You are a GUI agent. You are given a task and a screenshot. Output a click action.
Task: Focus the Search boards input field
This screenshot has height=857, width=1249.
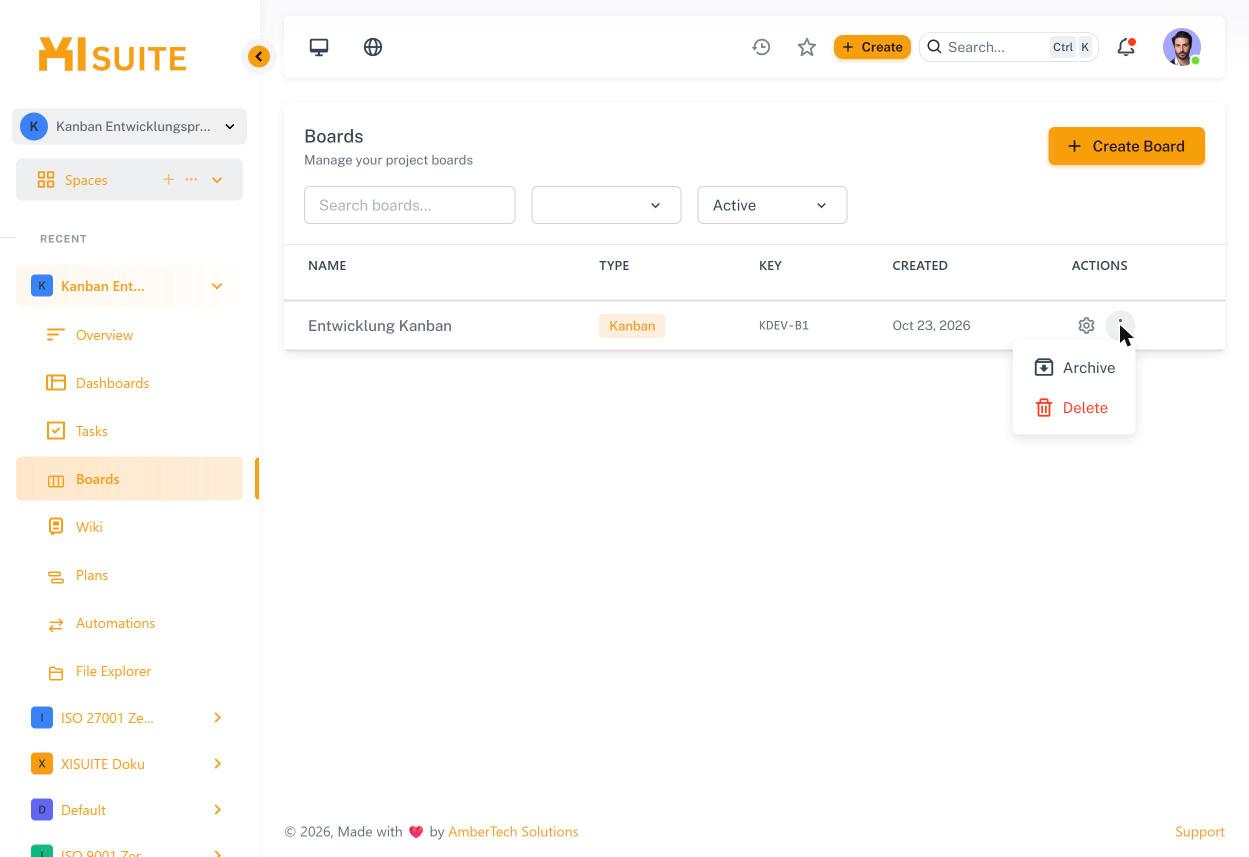click(x=409, y=205)
